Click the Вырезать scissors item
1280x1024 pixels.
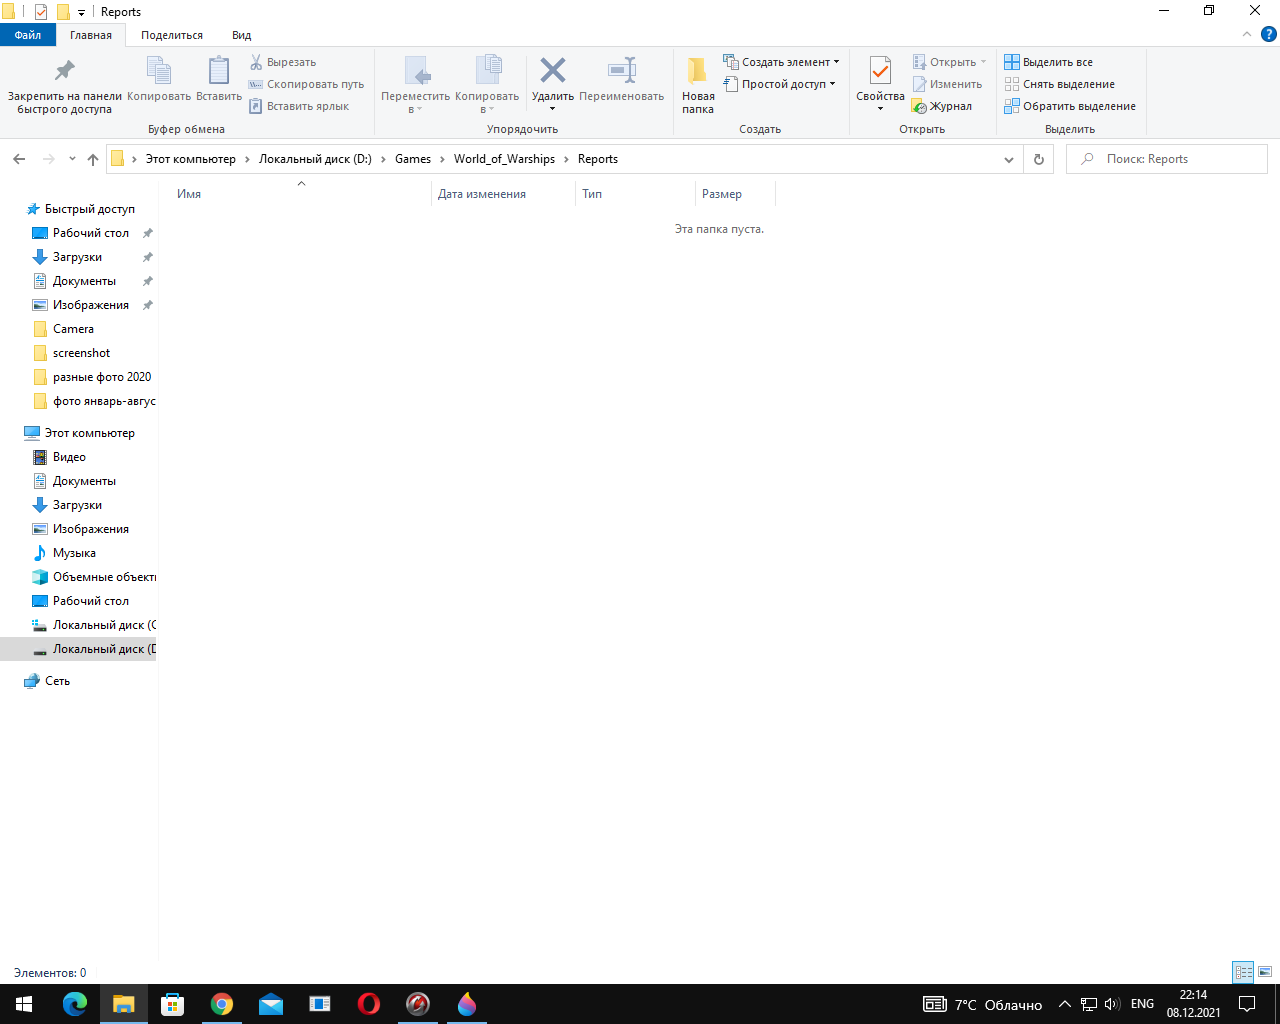click(283, 62)
